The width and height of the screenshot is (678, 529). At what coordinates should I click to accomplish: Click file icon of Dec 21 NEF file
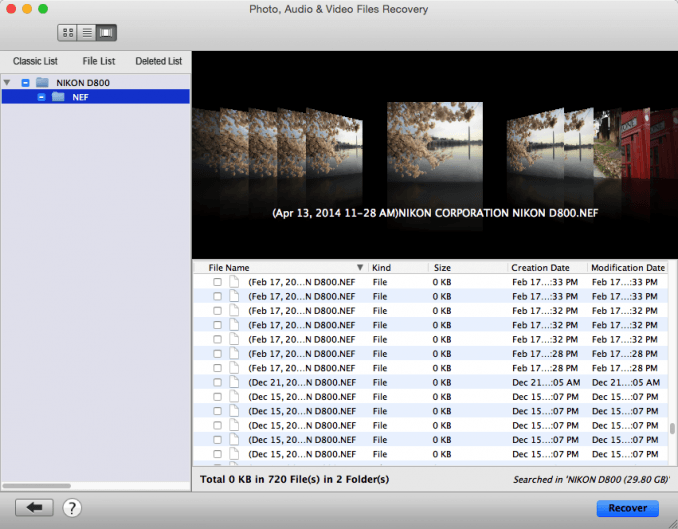point(234,382)
